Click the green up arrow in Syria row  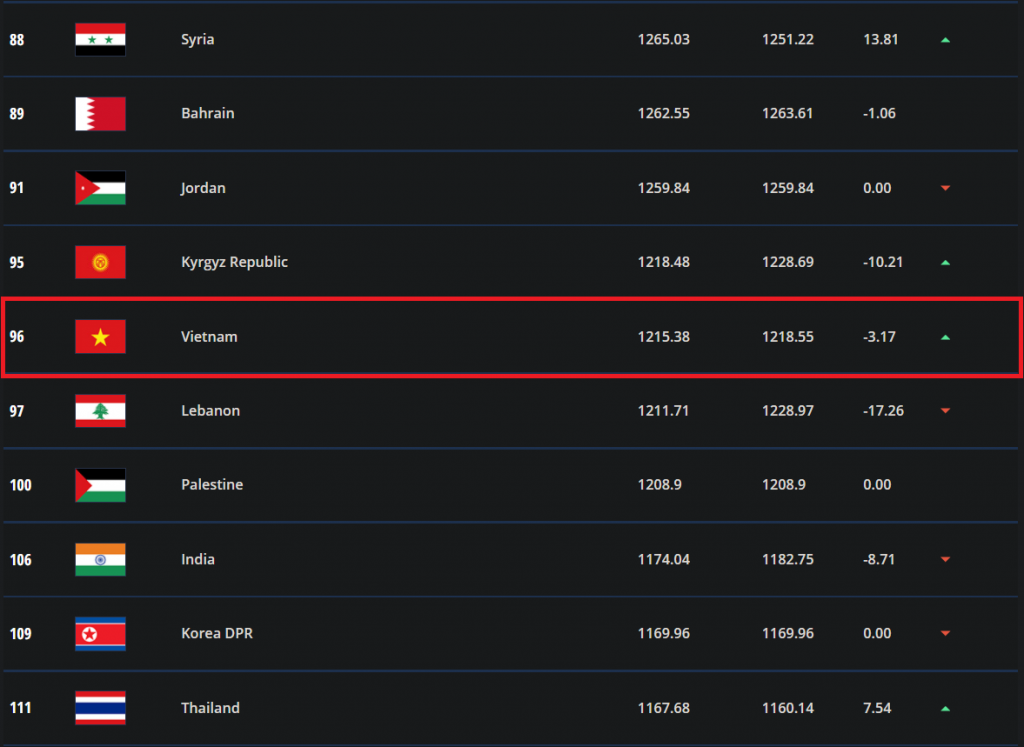945,40
